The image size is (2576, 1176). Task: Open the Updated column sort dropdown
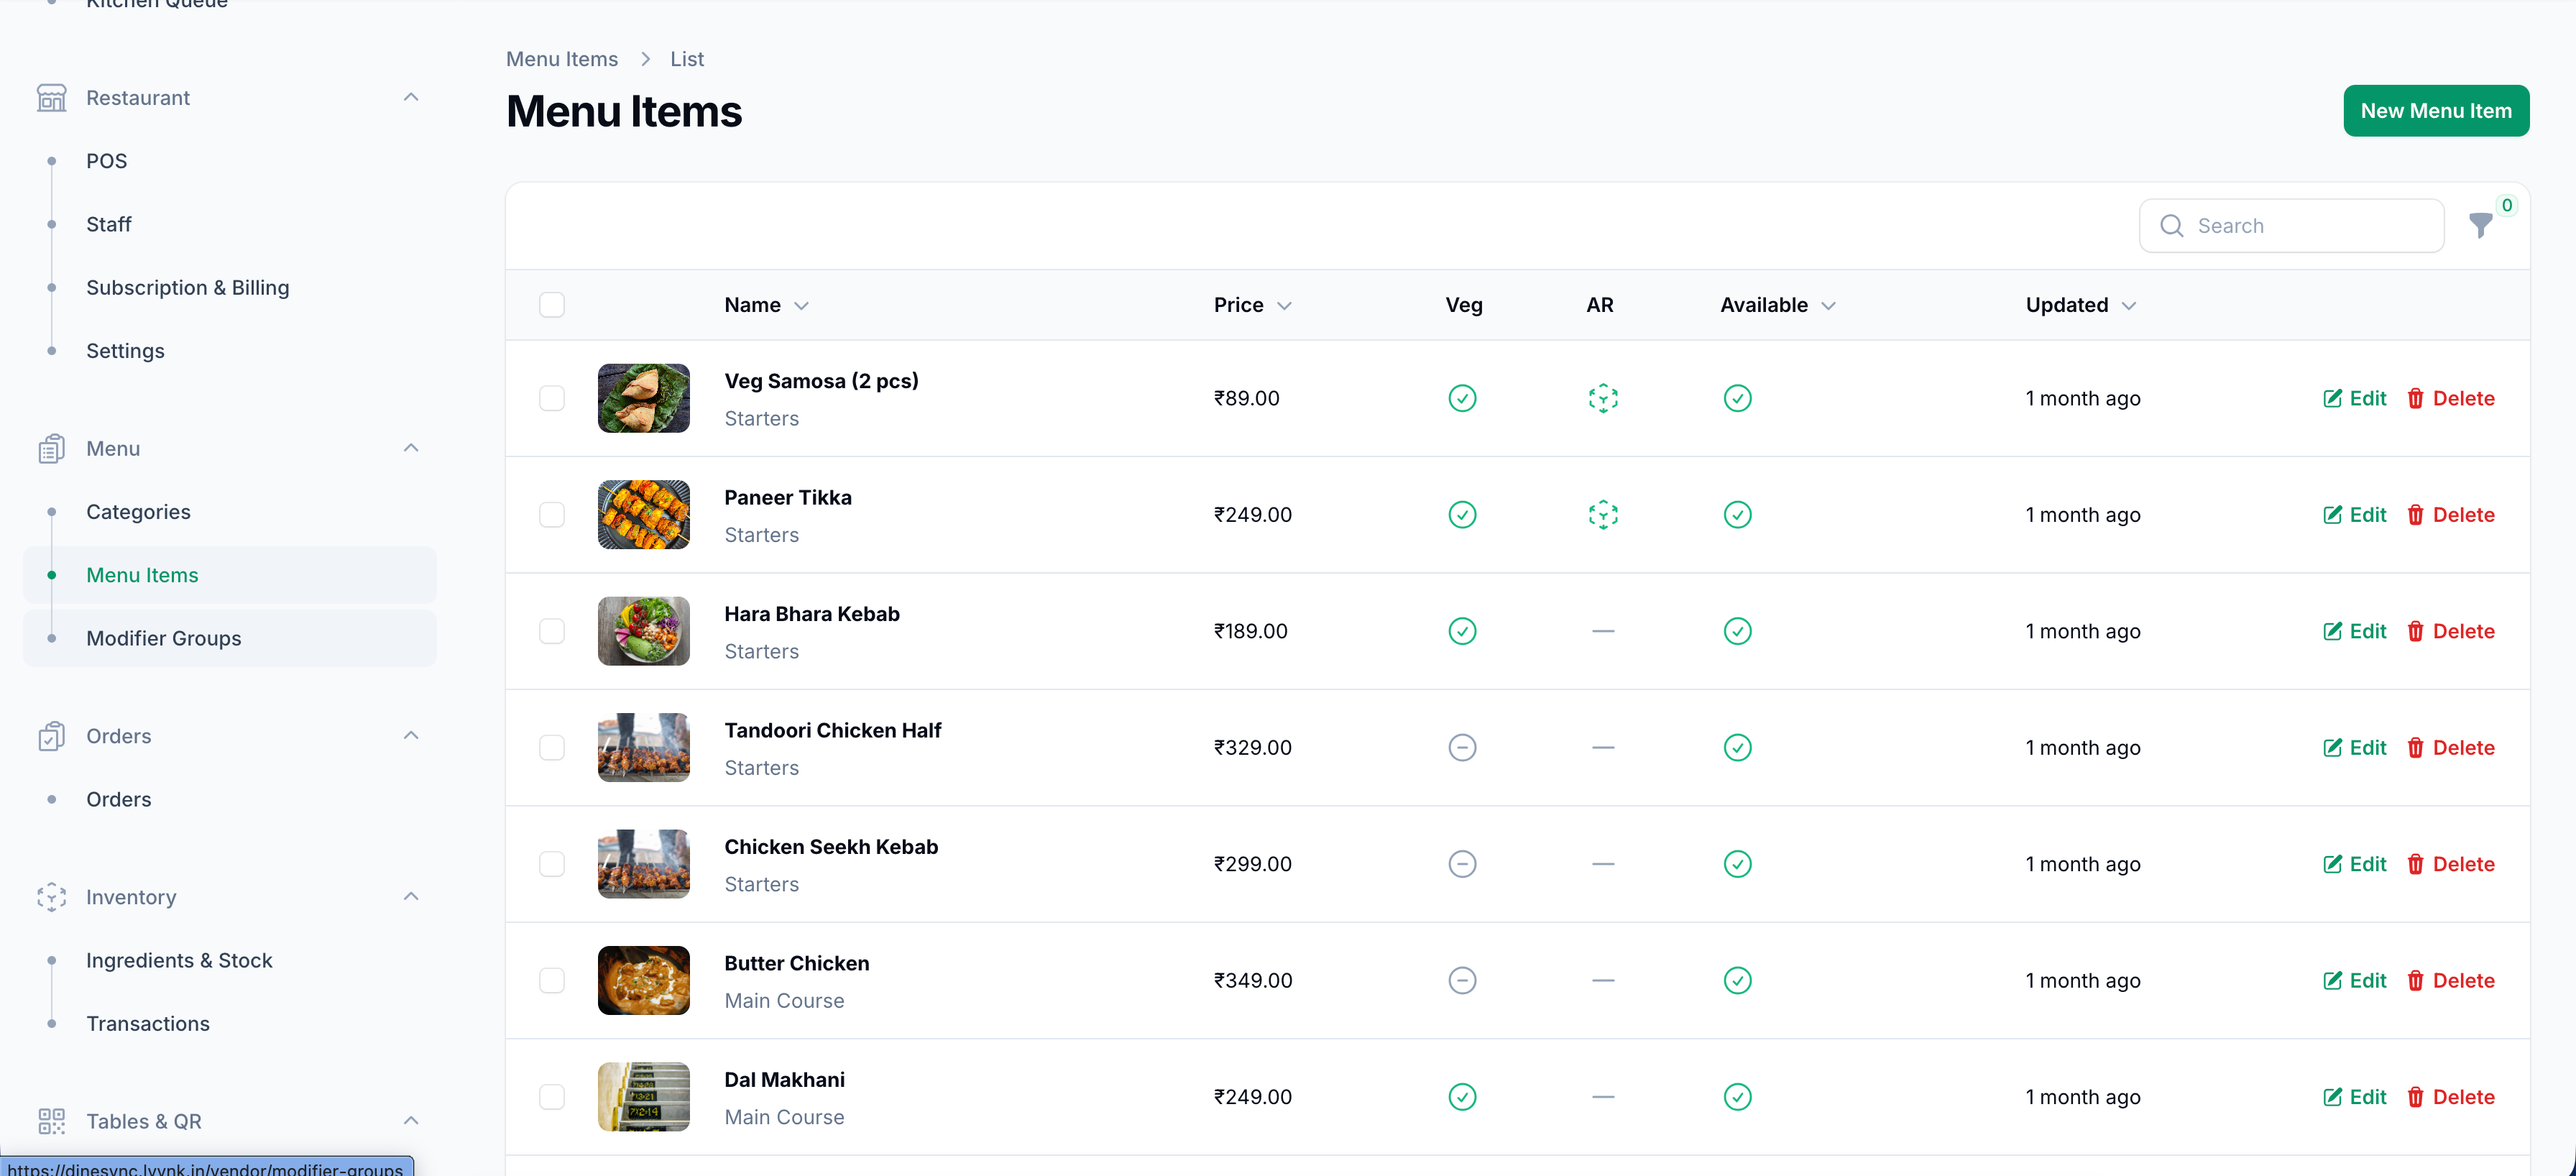tap(2129, 305)
